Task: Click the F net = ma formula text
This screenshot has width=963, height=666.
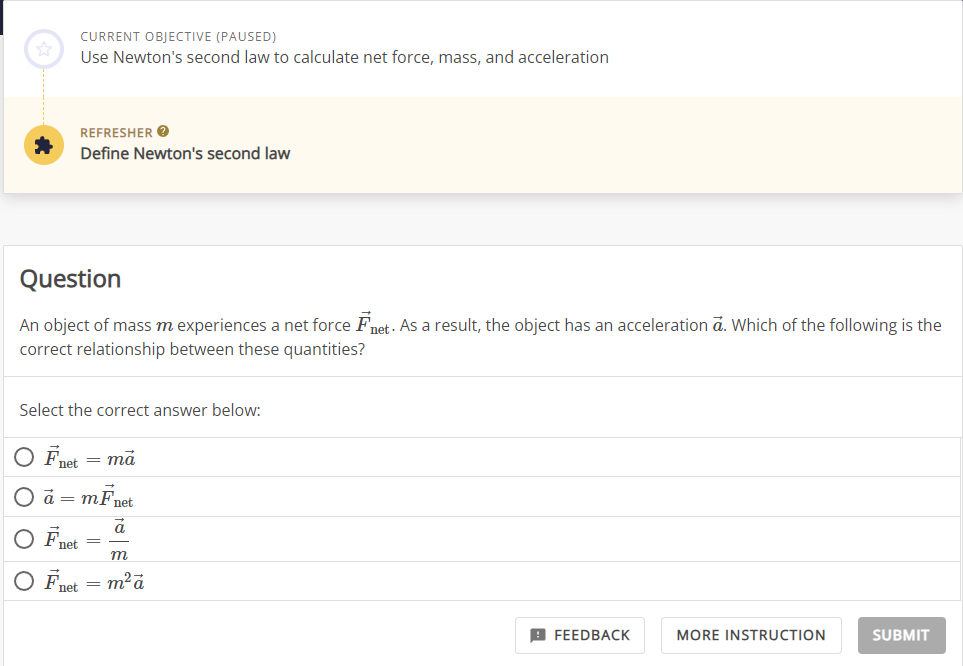Action: [90, 458]
